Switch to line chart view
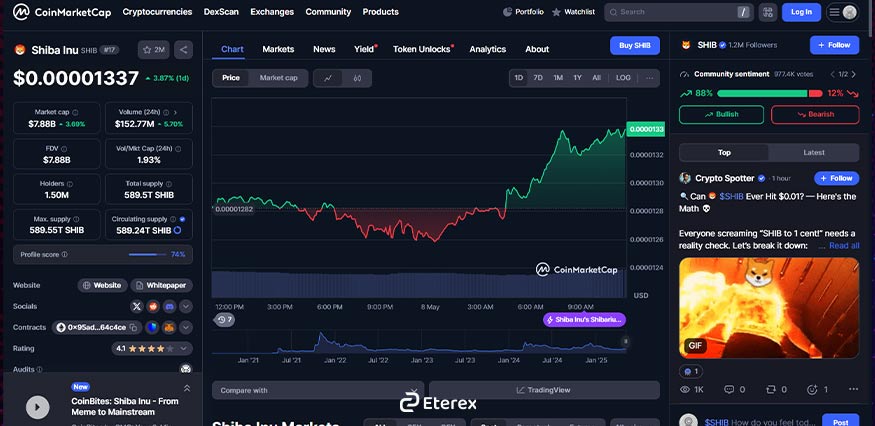The height and width of the screenshot is (426, 875). point(328,78)
